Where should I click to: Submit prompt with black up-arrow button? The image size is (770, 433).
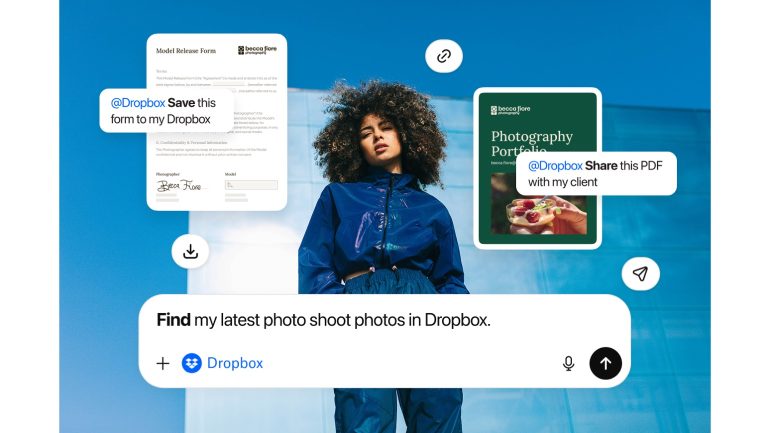point(605,363)
